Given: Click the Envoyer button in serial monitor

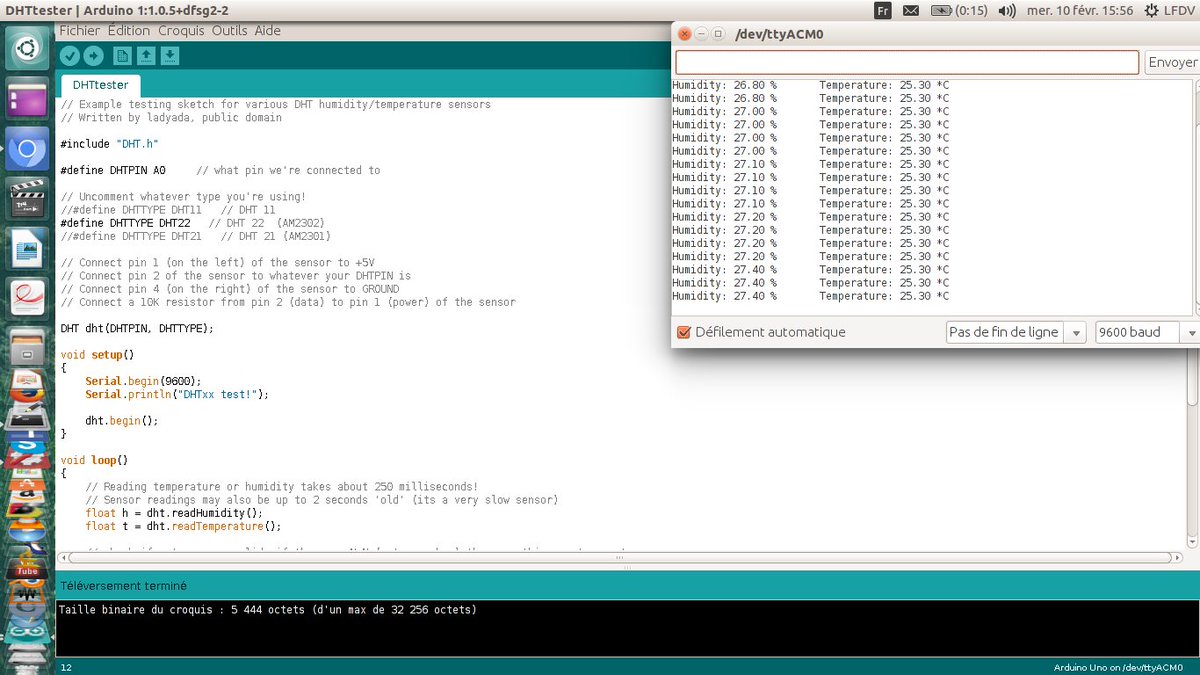Looking at the screenshot, I should pyautogui.click(x=1172, y=62).
